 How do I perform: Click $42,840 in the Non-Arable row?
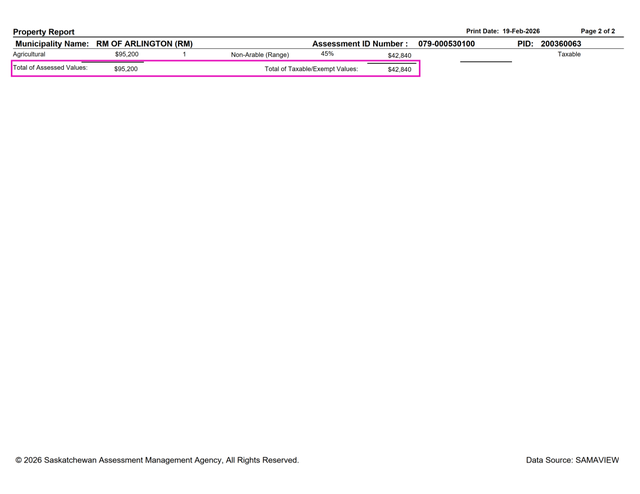(x=399, y=56)
